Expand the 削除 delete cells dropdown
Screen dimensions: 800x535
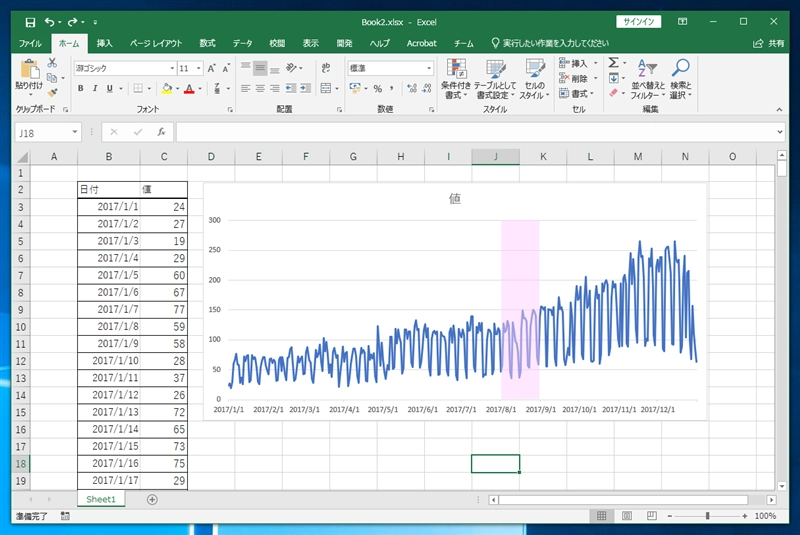(595, 78)
